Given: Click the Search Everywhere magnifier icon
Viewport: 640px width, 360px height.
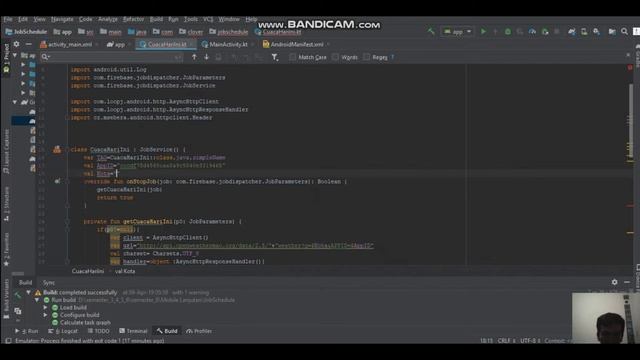Looking at the screenshot, I should pyautogui.click(x=624, y=31).
